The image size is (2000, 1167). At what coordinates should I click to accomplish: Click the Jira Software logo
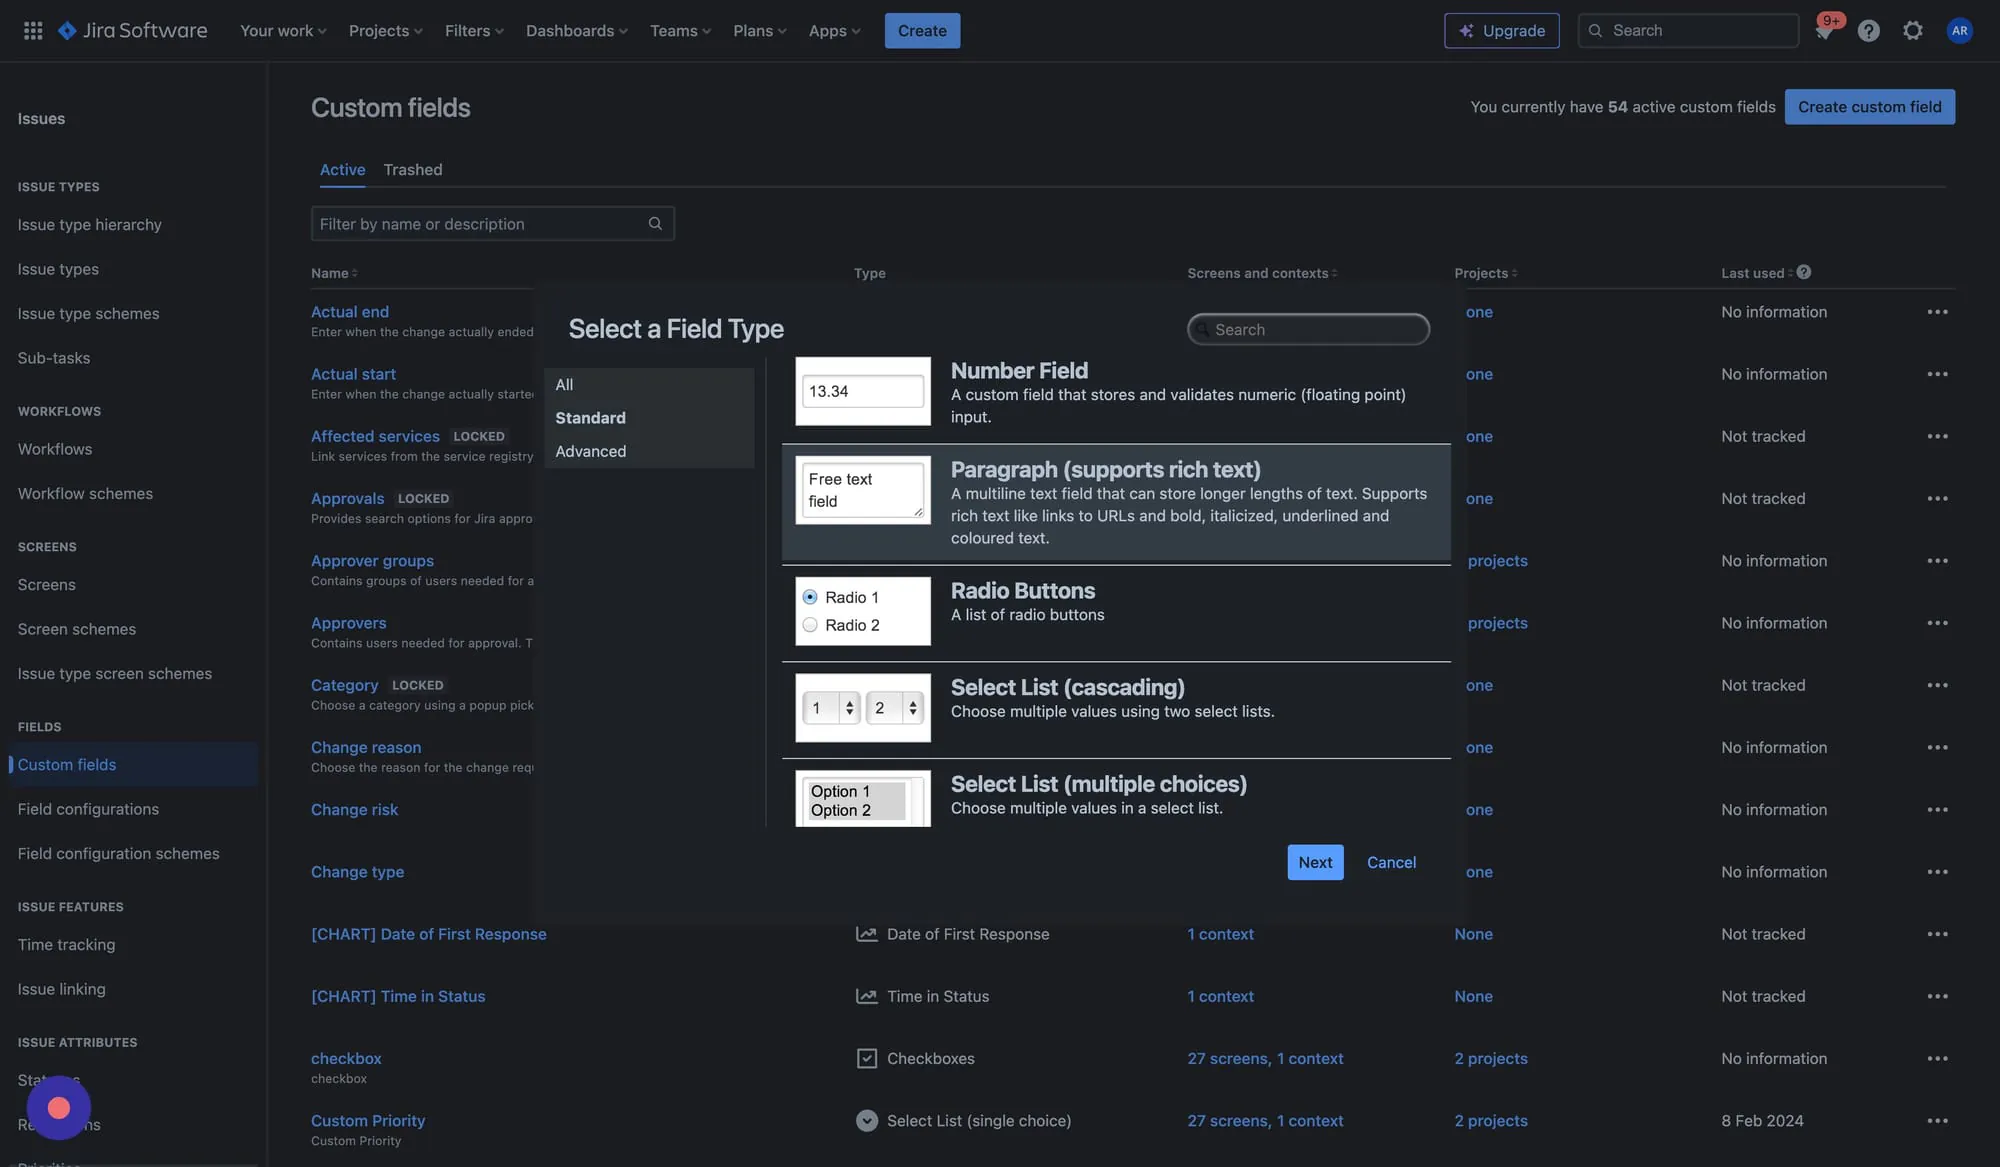pos(132,31)
